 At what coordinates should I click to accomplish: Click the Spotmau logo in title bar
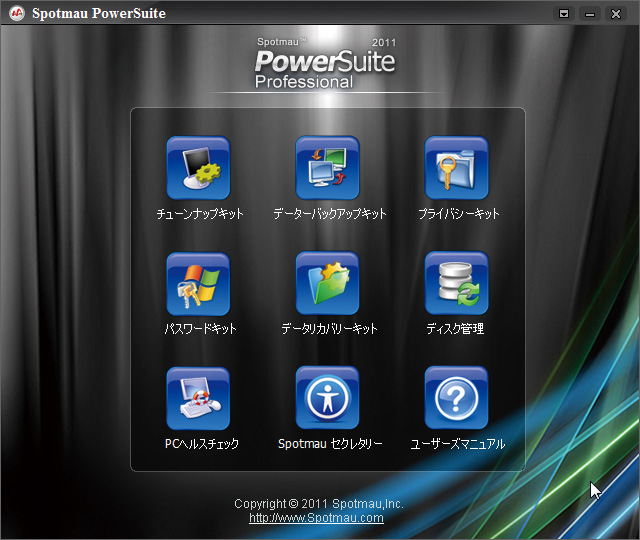(17, 13)
